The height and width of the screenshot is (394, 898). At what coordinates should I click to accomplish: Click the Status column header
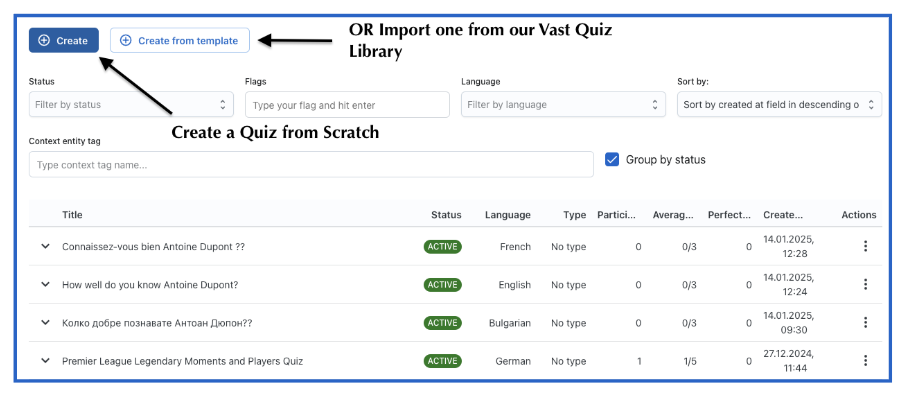tap(446, 215)
